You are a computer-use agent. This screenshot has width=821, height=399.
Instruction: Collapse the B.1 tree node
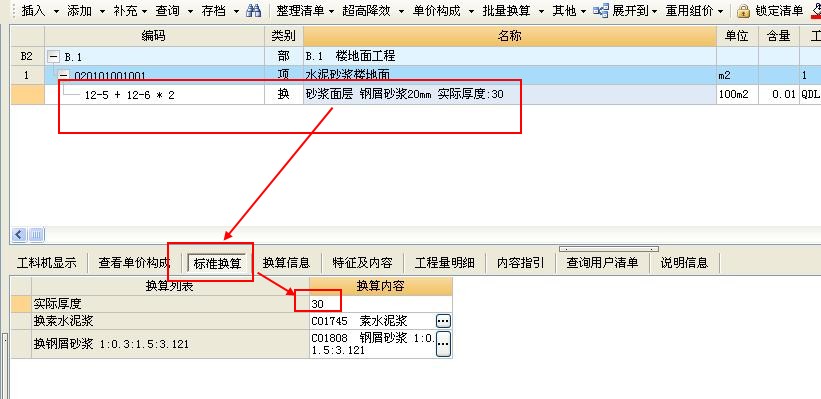(54, 57)
